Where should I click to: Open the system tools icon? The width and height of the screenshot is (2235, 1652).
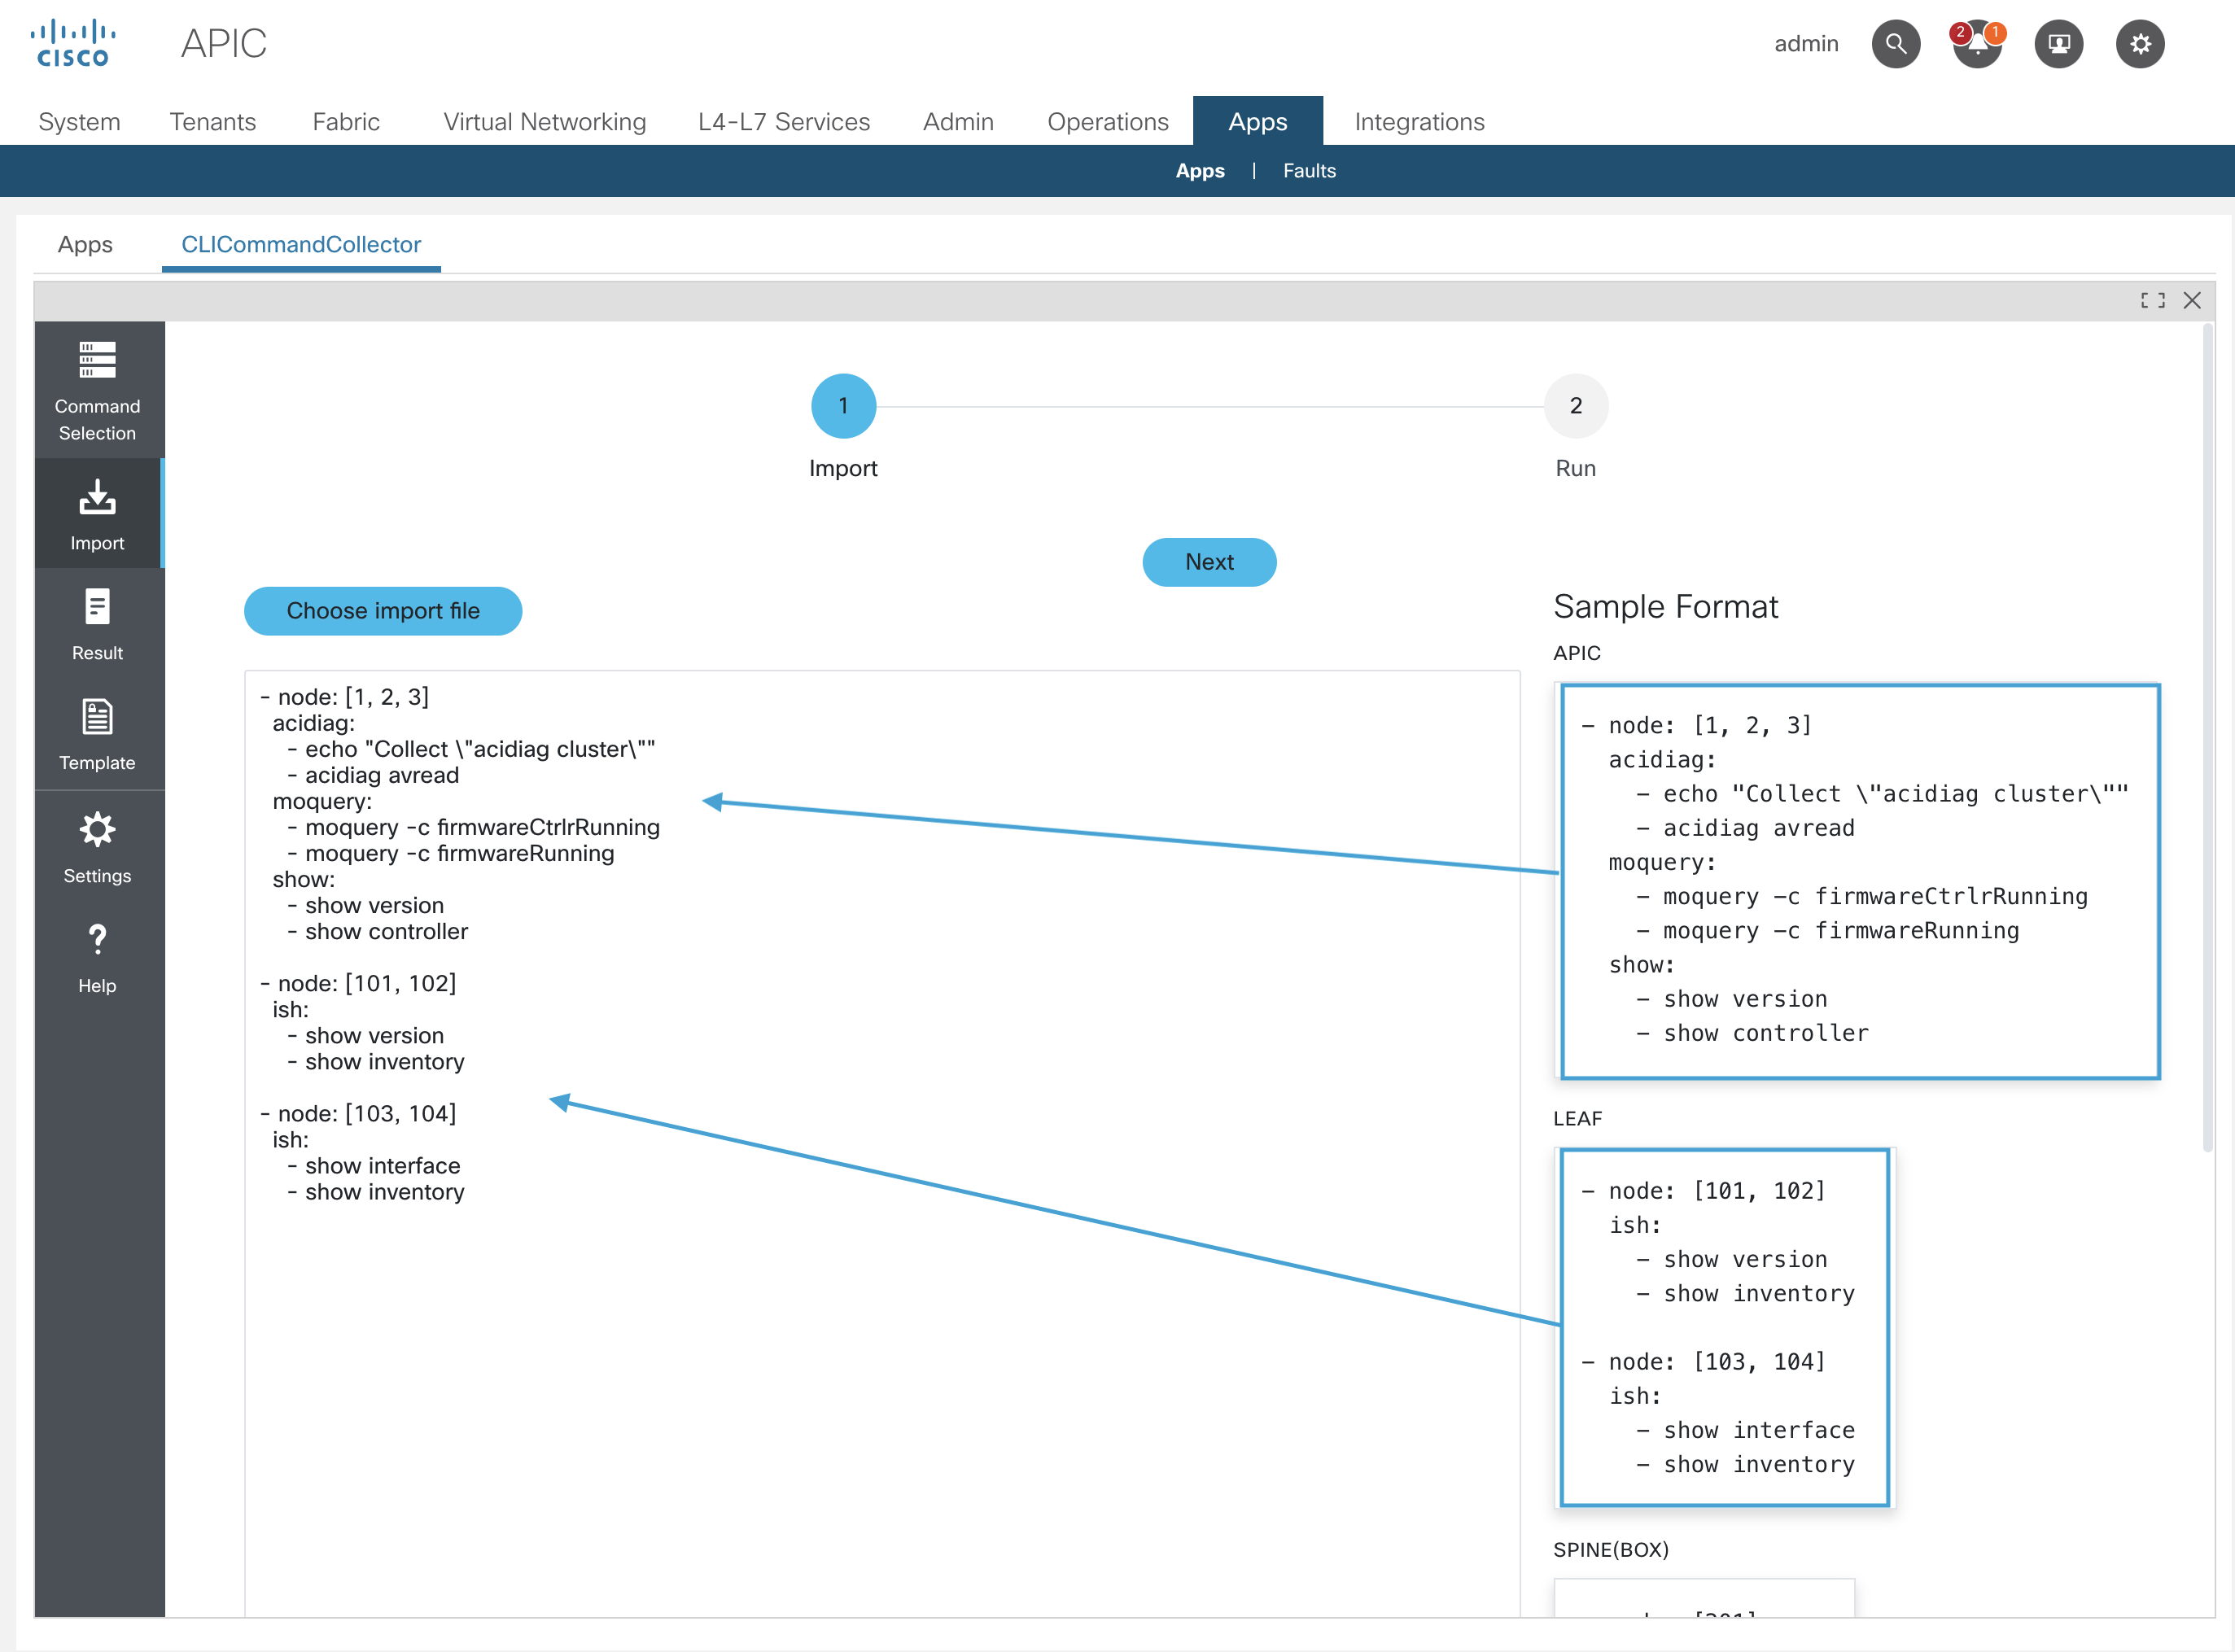(x=2059, y=44)
